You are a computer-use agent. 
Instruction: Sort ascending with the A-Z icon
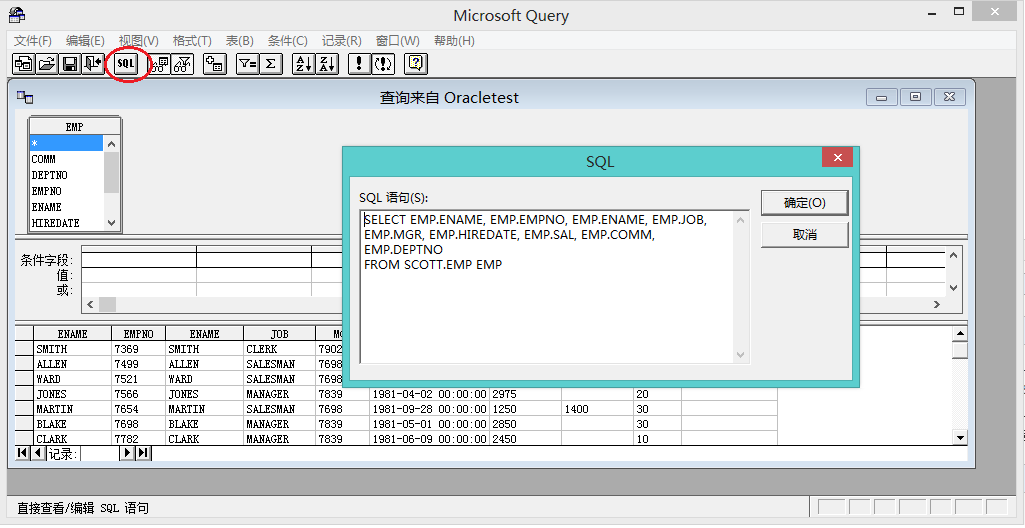pos(303,64)
